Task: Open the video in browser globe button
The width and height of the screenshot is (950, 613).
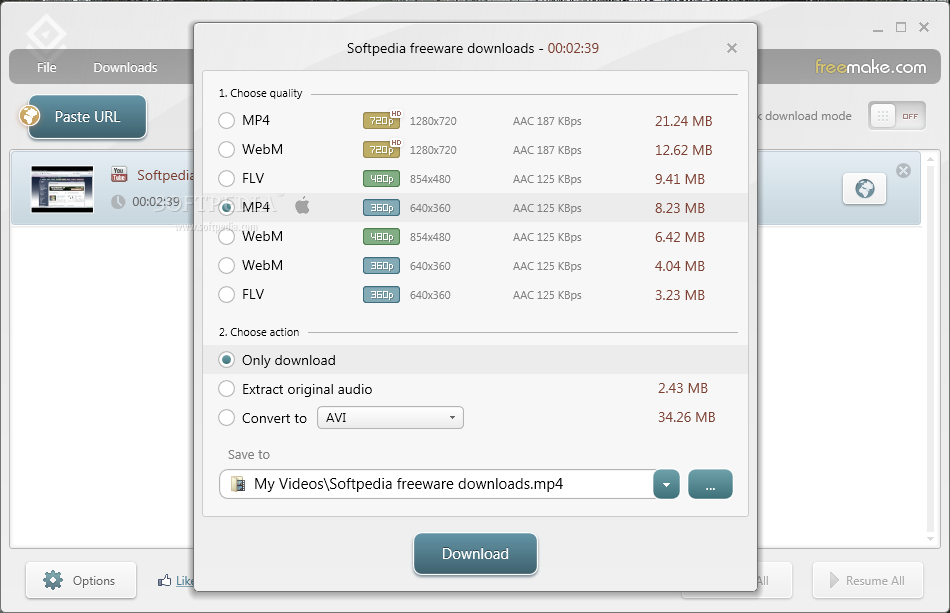Action: tap(865, 188)
